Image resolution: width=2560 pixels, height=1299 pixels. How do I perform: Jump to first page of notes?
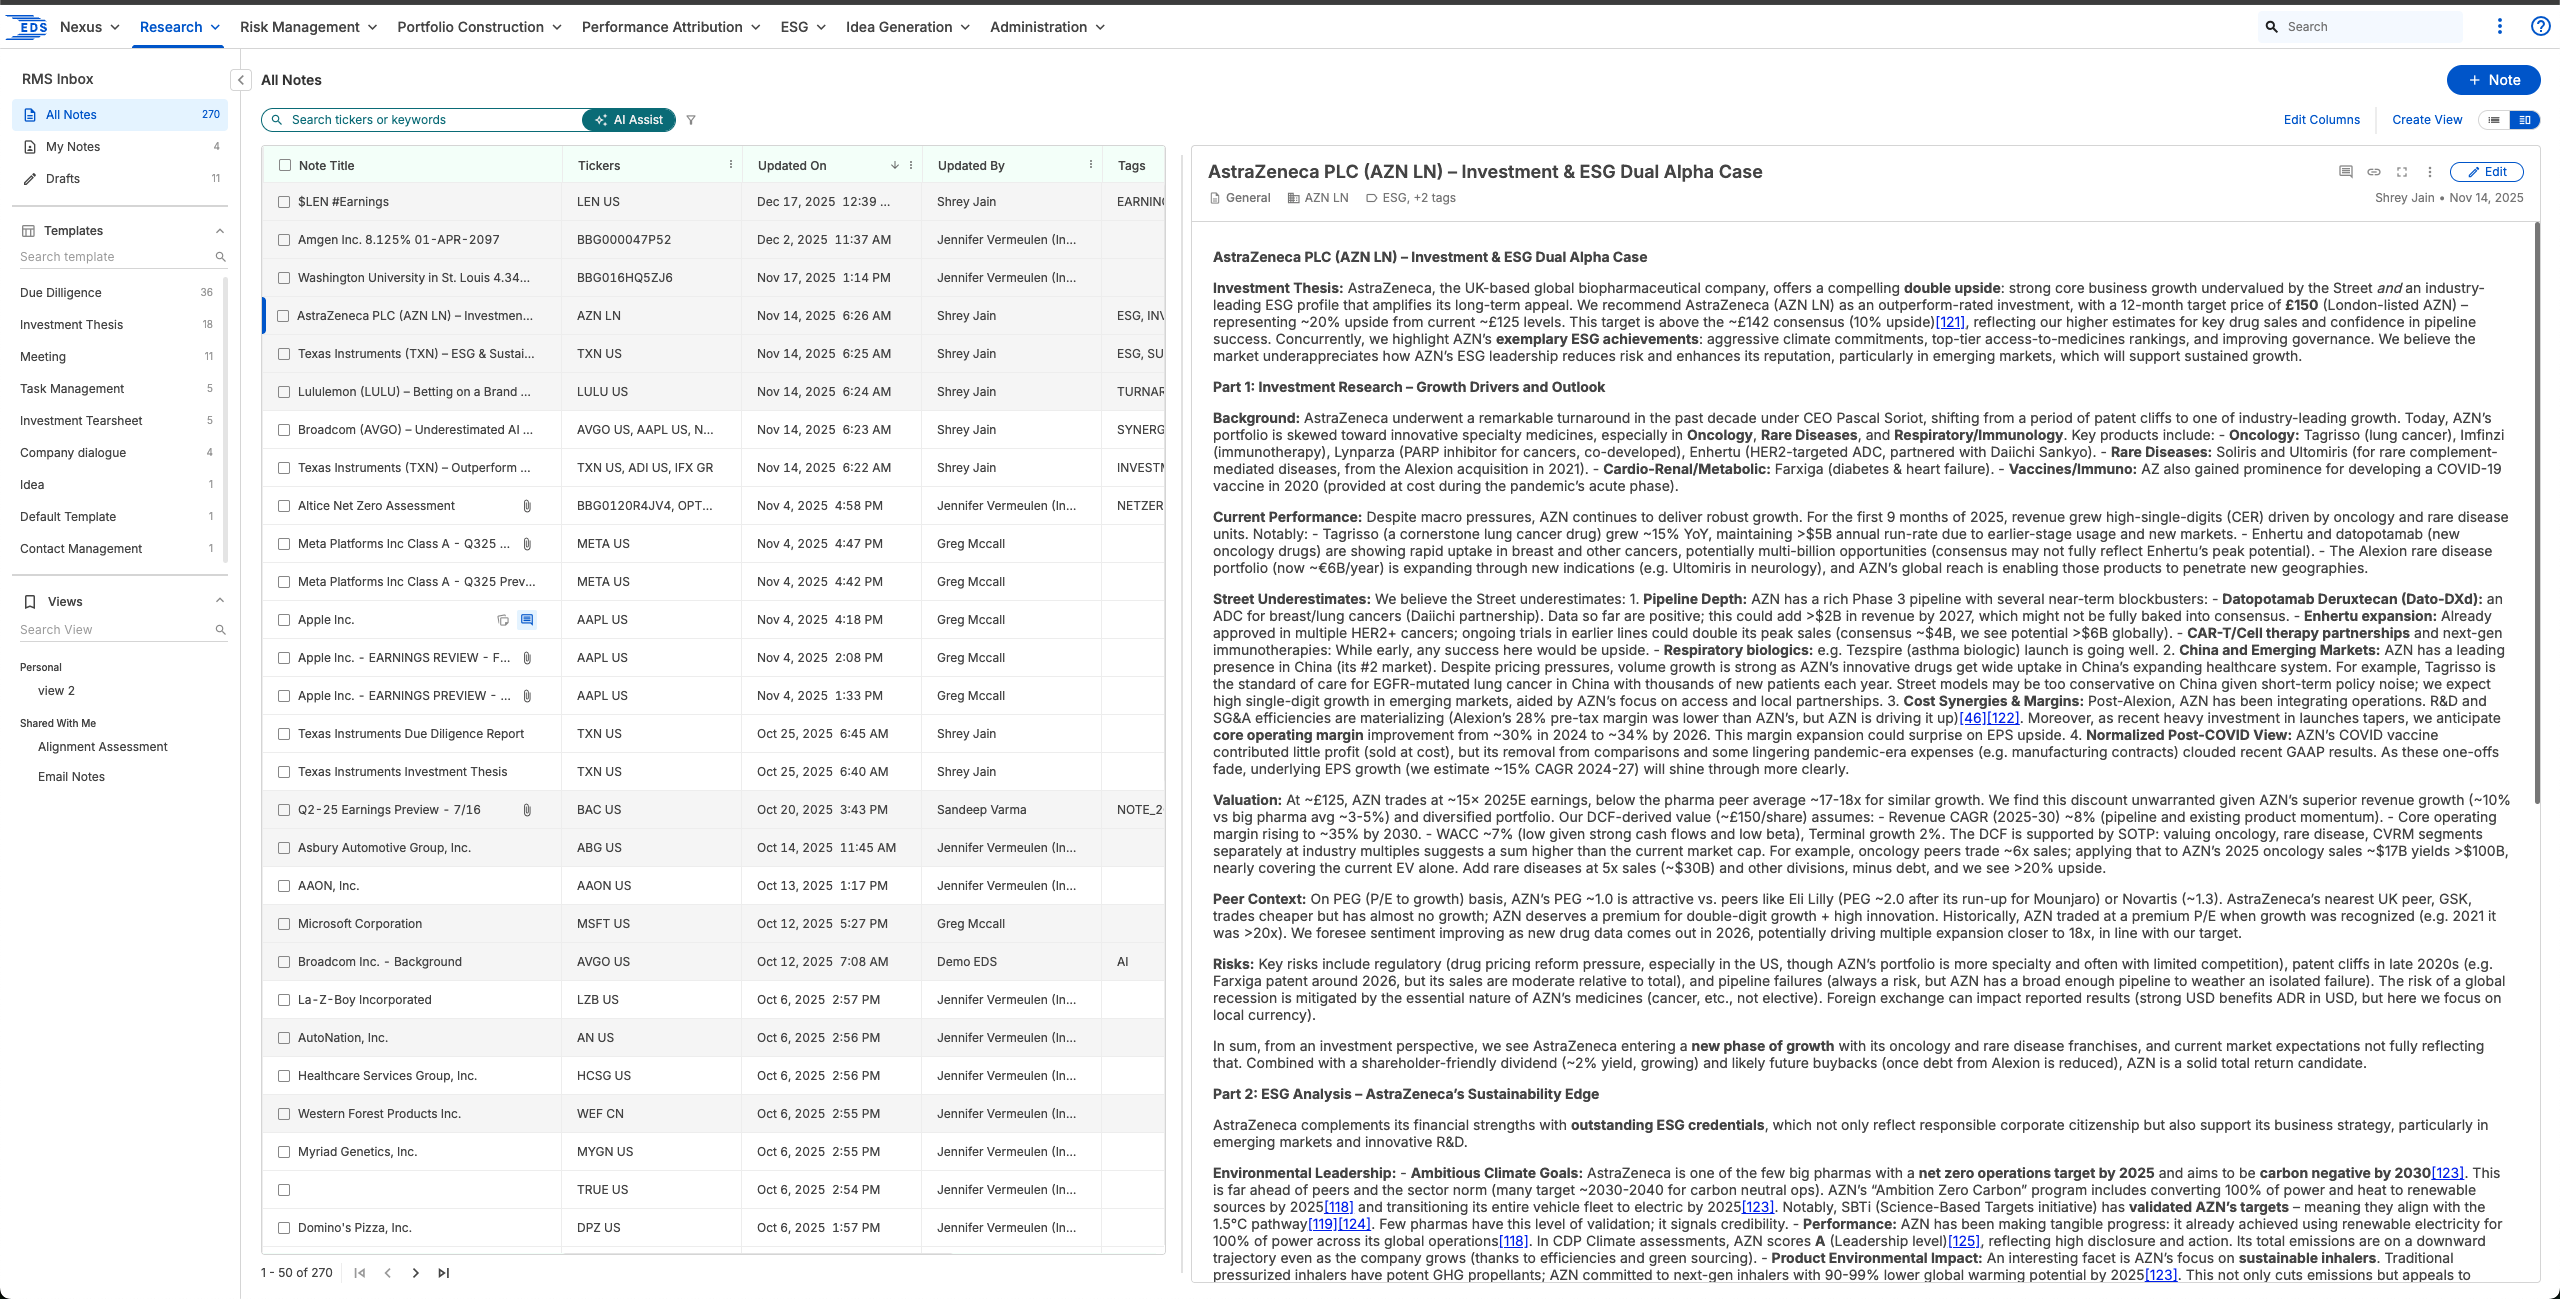pos(360,1273)
